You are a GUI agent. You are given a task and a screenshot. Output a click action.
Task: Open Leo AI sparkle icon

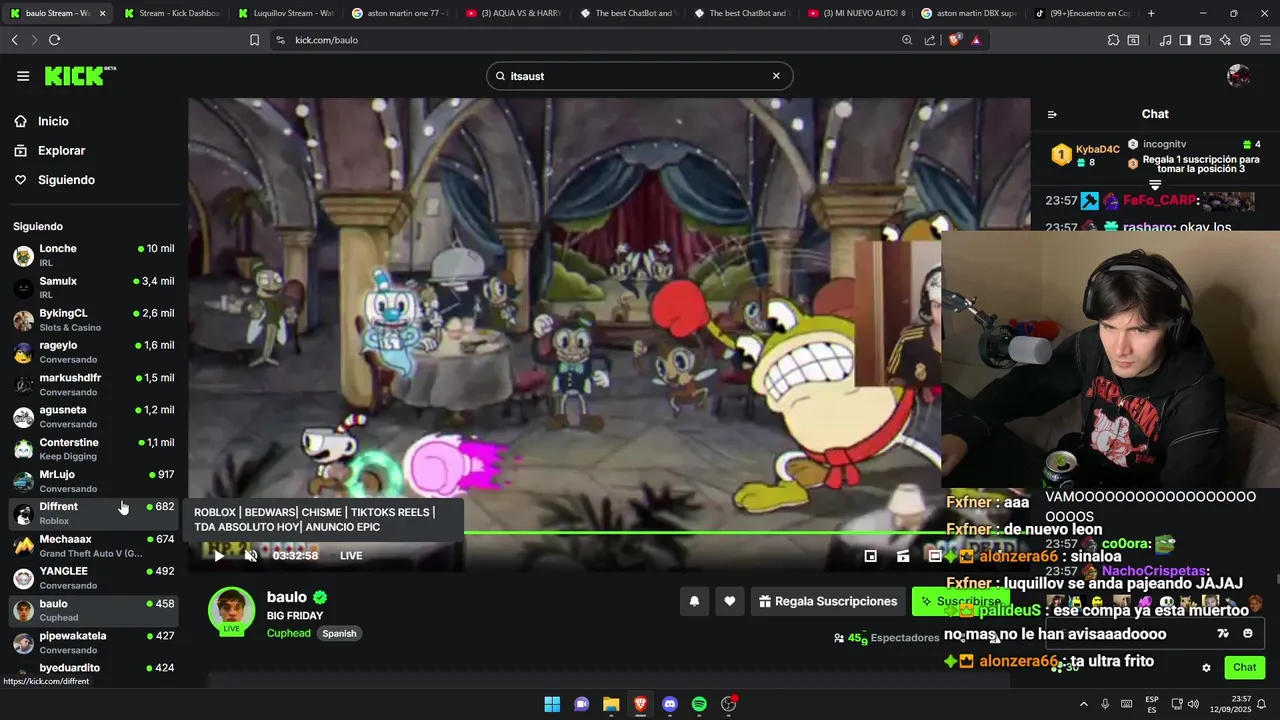1225,40
